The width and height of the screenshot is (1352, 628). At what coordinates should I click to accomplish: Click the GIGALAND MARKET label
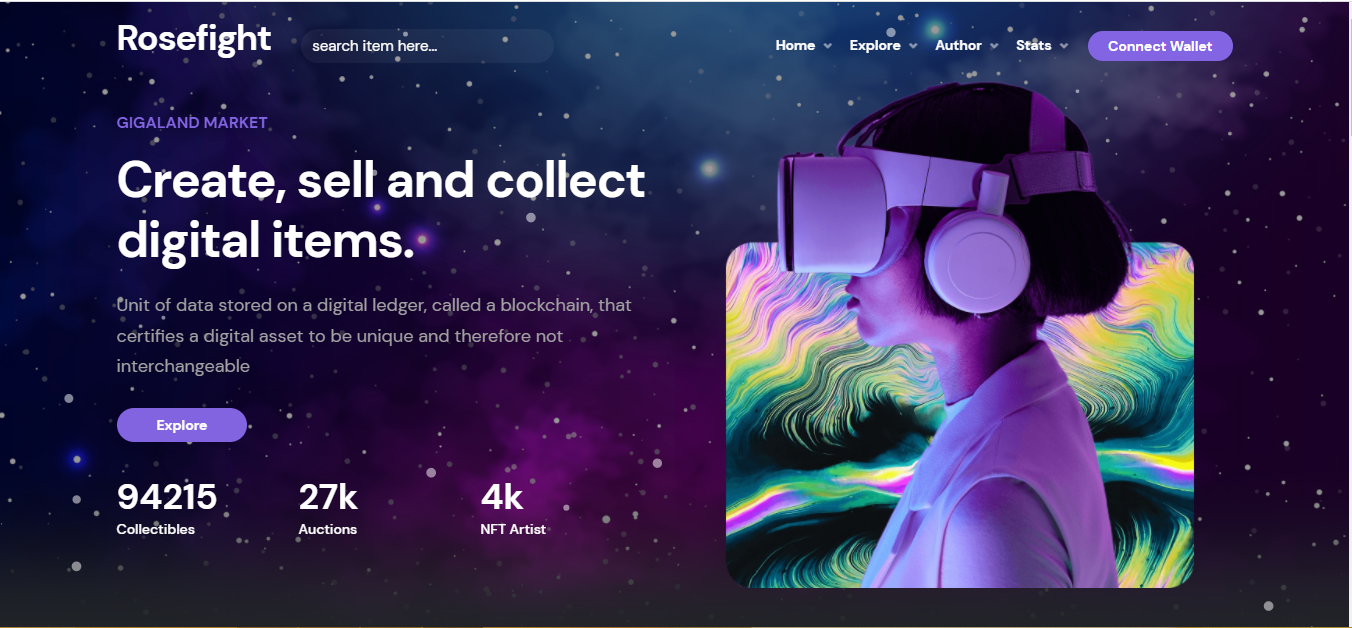[x=192, y=123]
